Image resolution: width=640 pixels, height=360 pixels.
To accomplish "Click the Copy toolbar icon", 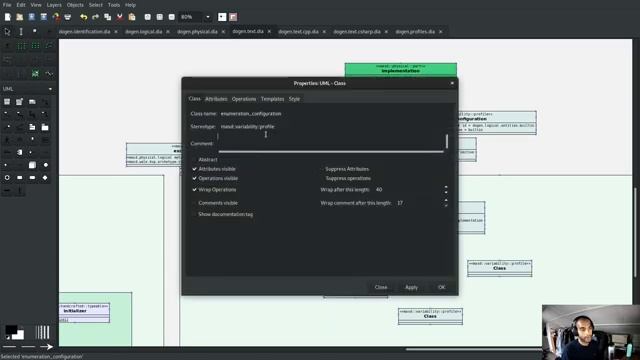I will point(107,17).
